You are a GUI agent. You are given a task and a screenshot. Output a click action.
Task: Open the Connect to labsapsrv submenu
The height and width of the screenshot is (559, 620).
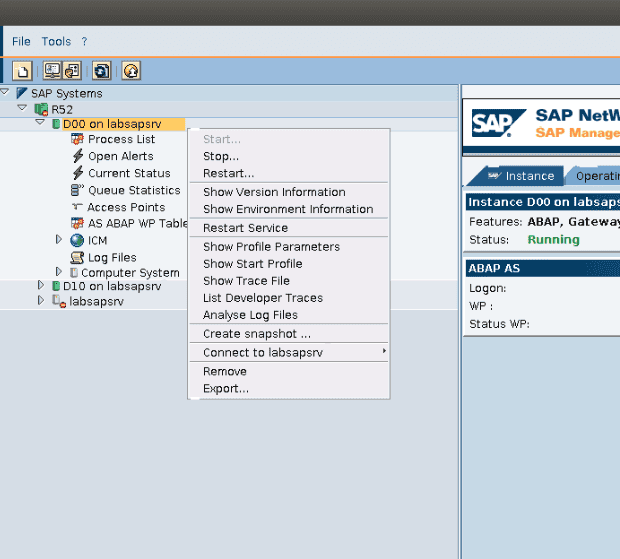[289, 353]
